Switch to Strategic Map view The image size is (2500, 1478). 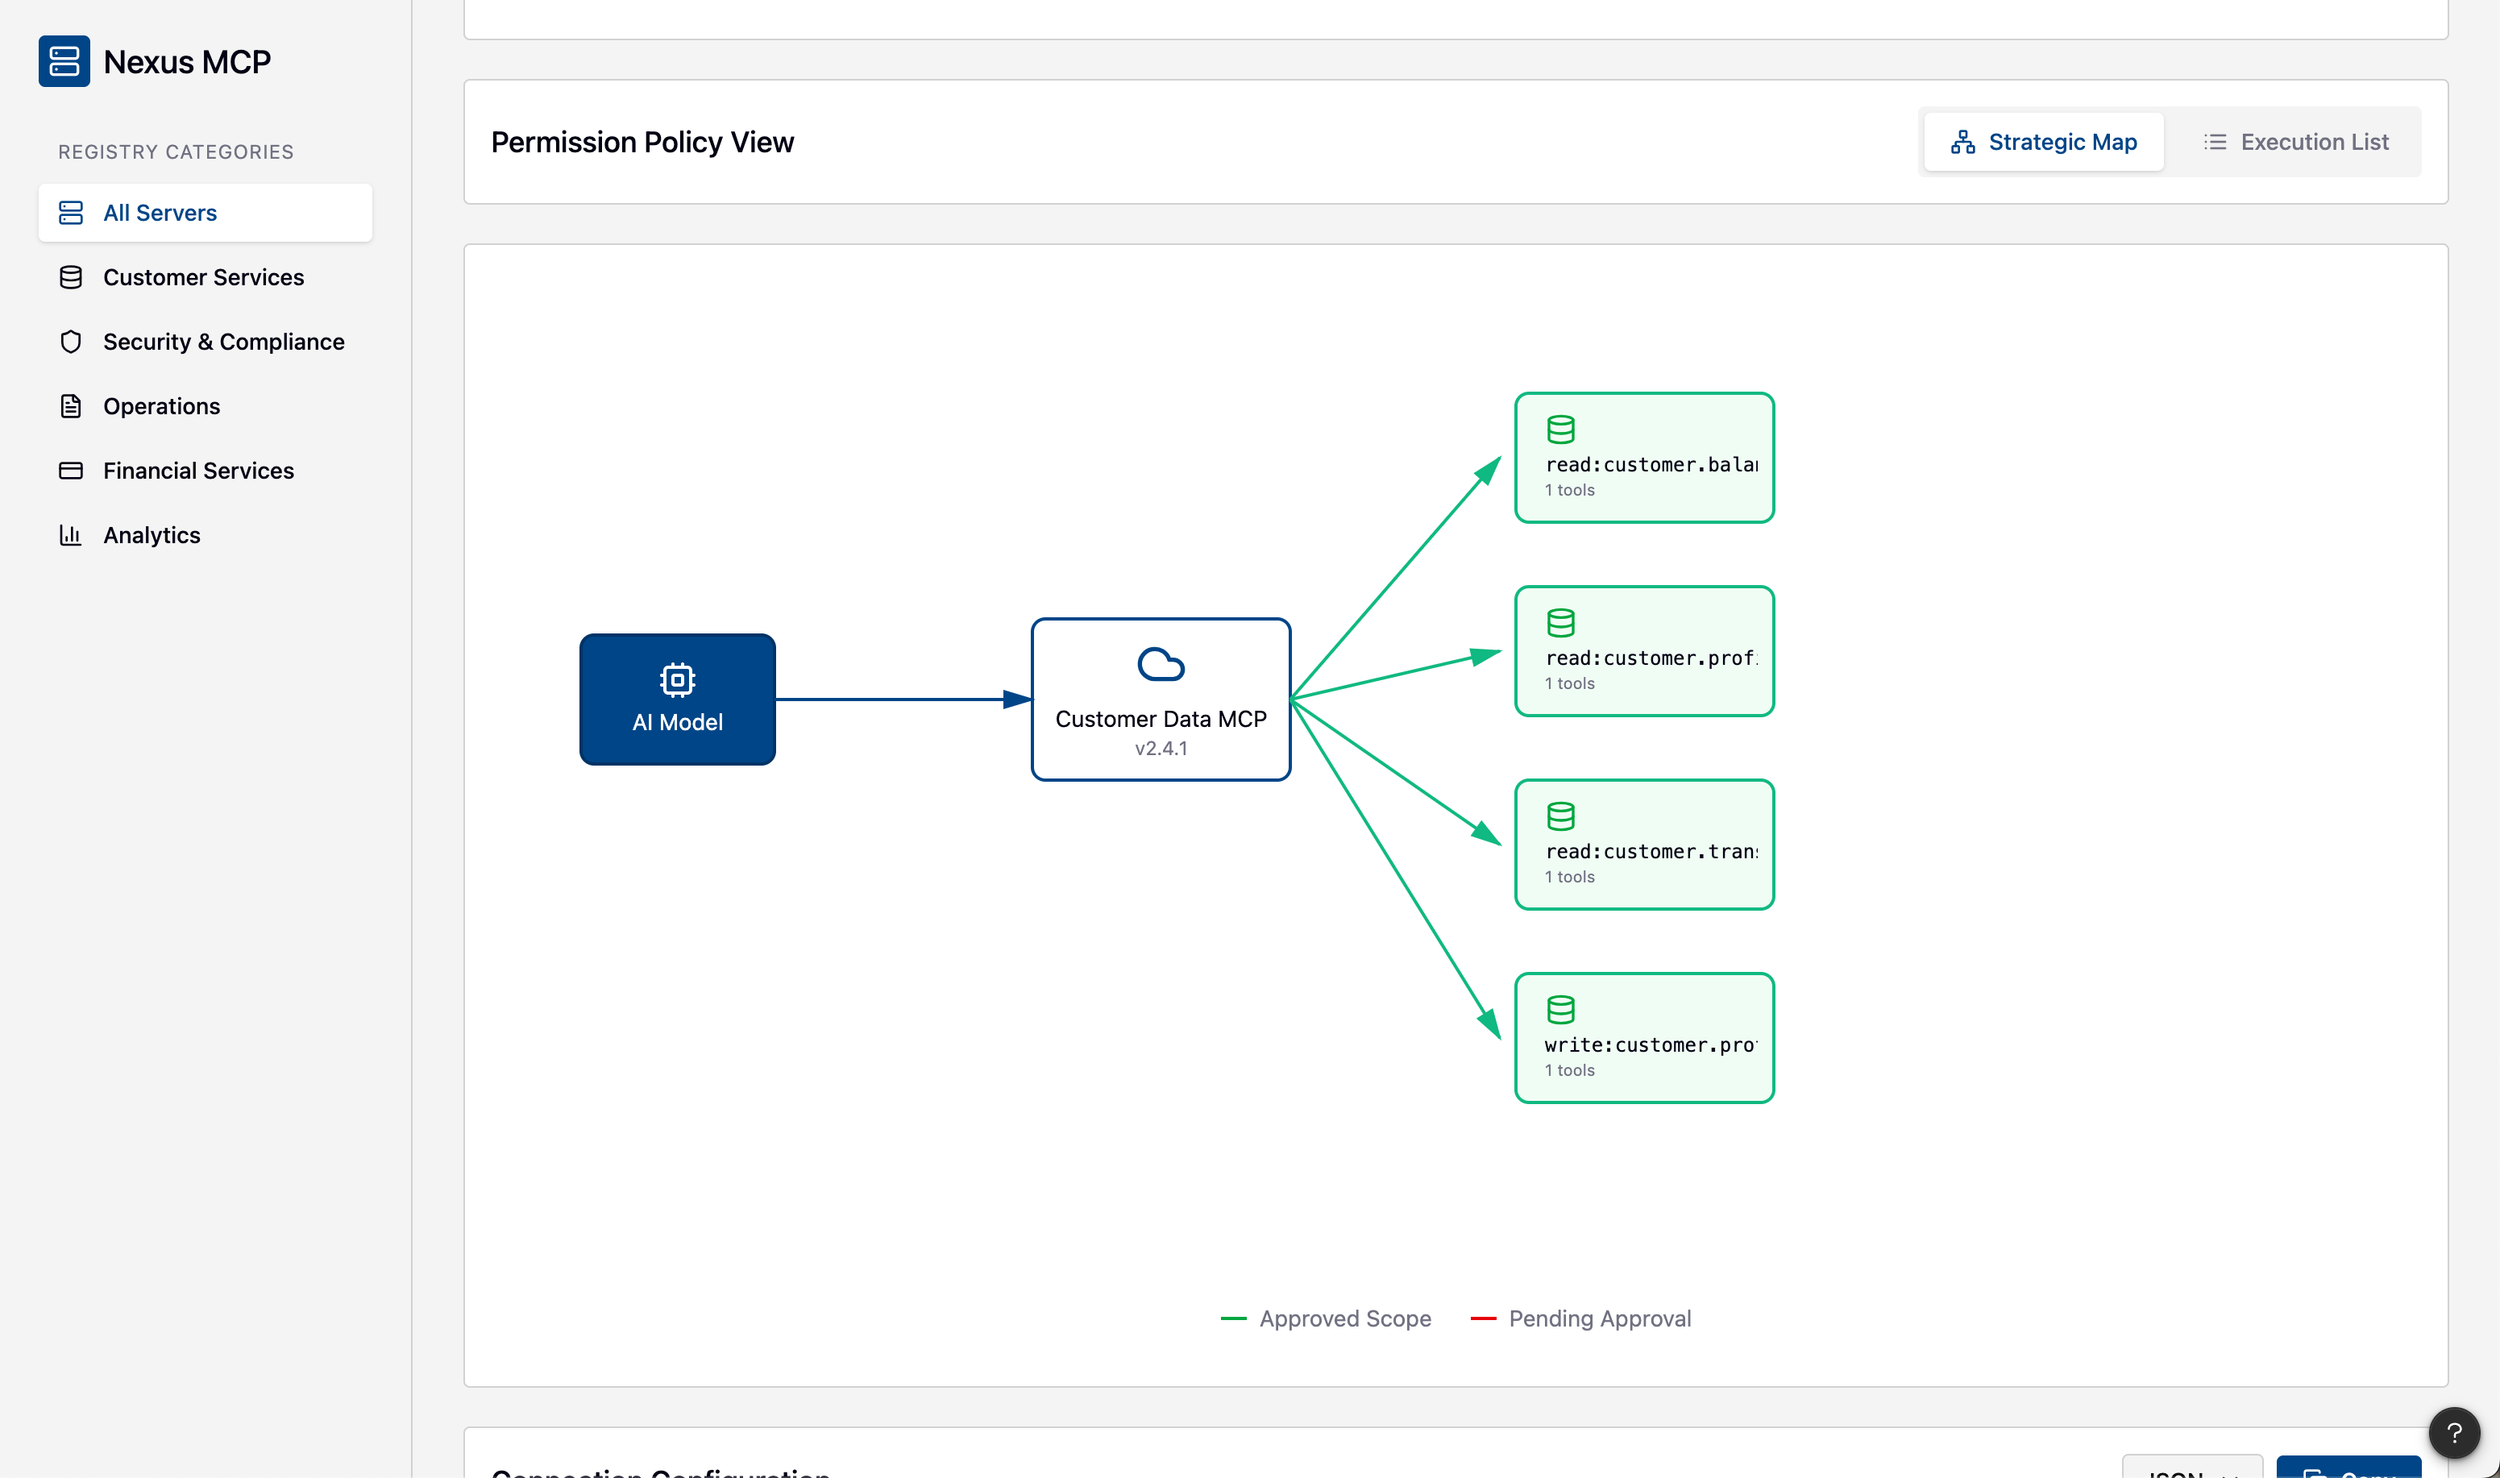pos(2043,142)
